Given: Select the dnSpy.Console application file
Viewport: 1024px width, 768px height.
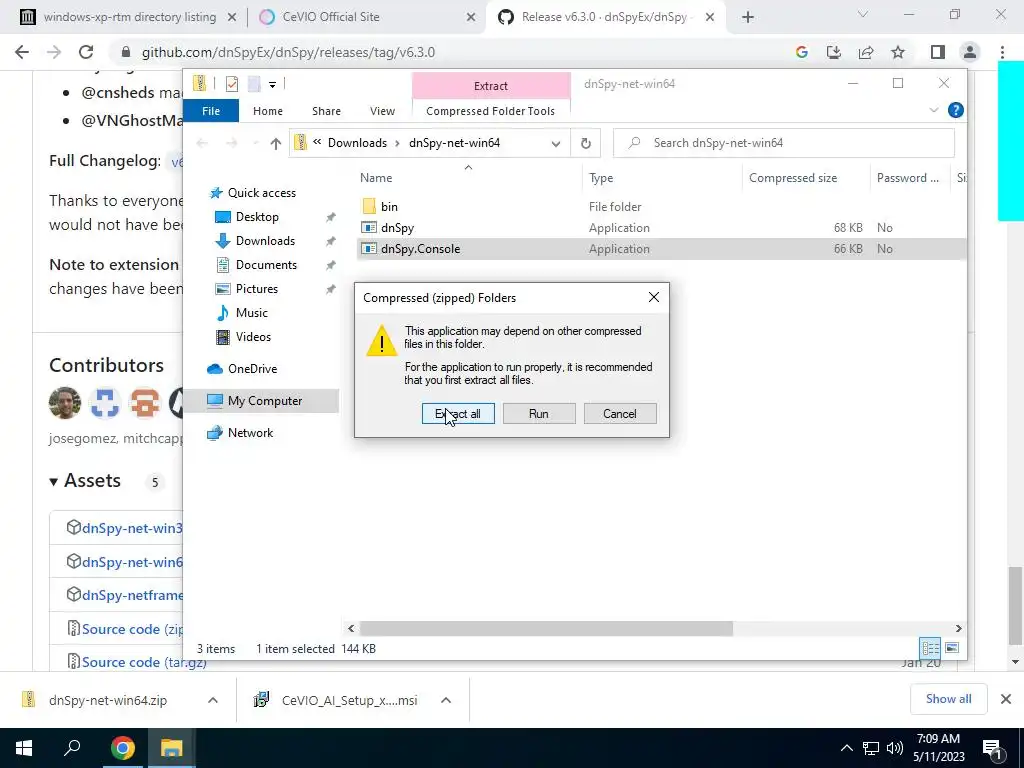Looking at the screenshot, I should pyautogui.click(x=420, y=249).
